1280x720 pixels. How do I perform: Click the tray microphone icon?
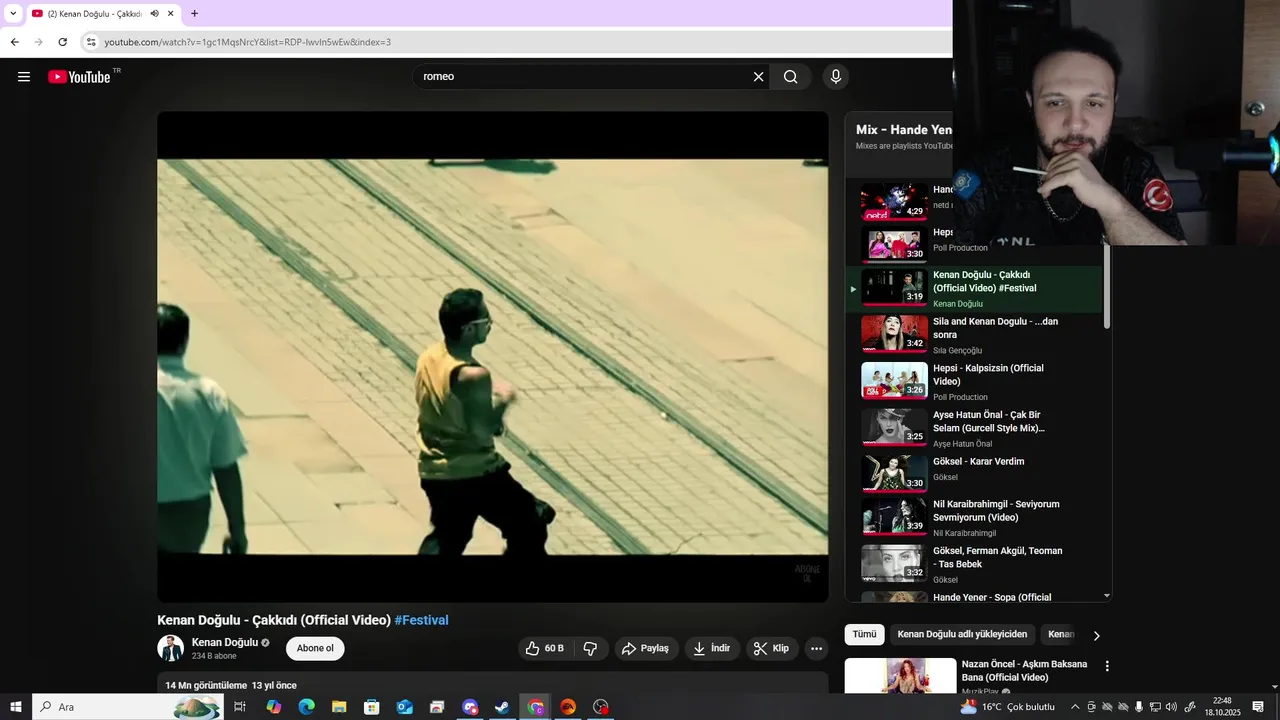point(1139,707)
